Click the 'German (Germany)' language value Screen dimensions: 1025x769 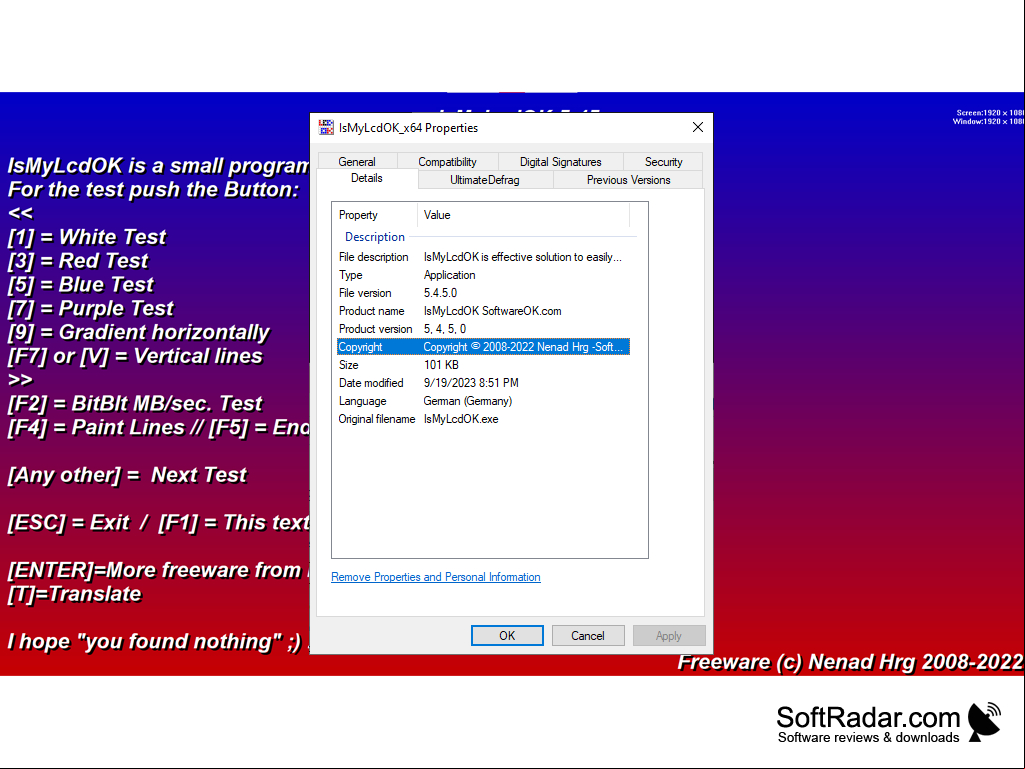467,401
